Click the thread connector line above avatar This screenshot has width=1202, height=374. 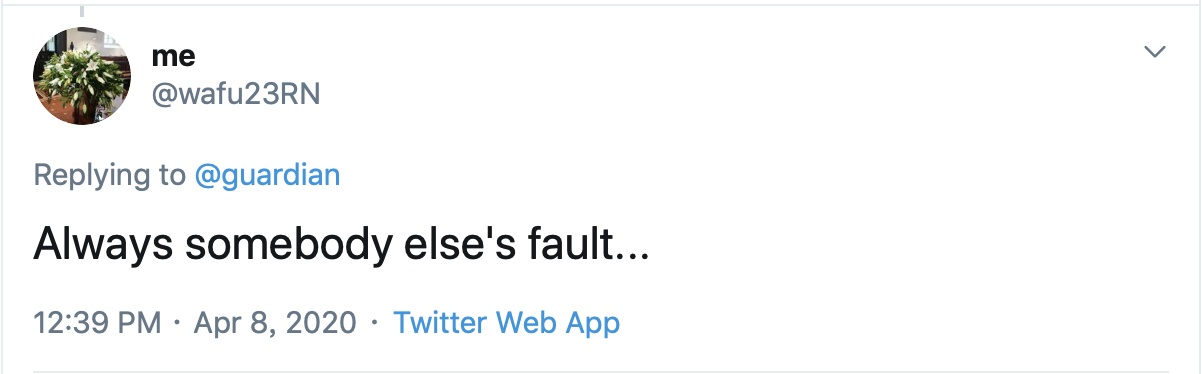82,9
